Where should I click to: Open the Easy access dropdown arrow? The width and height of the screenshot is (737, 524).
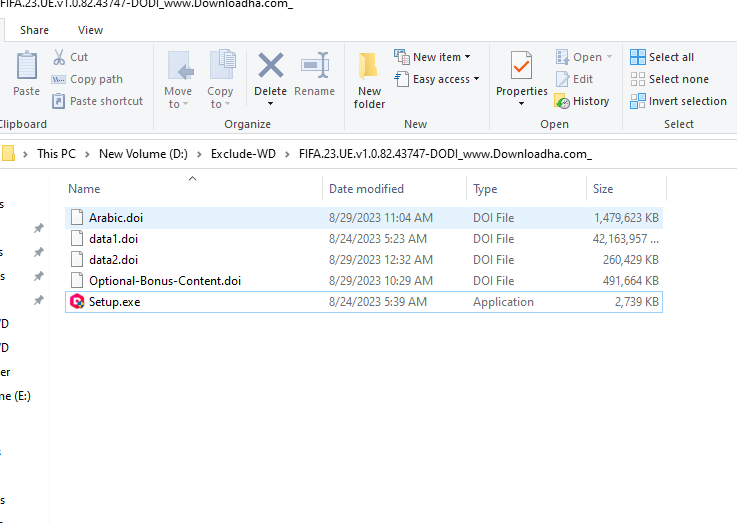click(476, 79)
